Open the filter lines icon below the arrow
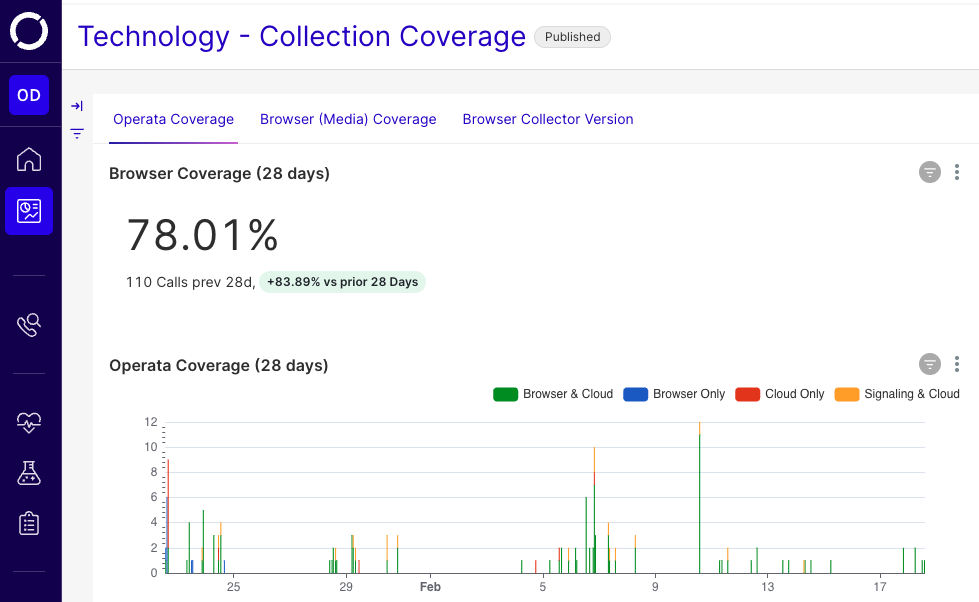 coord(77,133)
